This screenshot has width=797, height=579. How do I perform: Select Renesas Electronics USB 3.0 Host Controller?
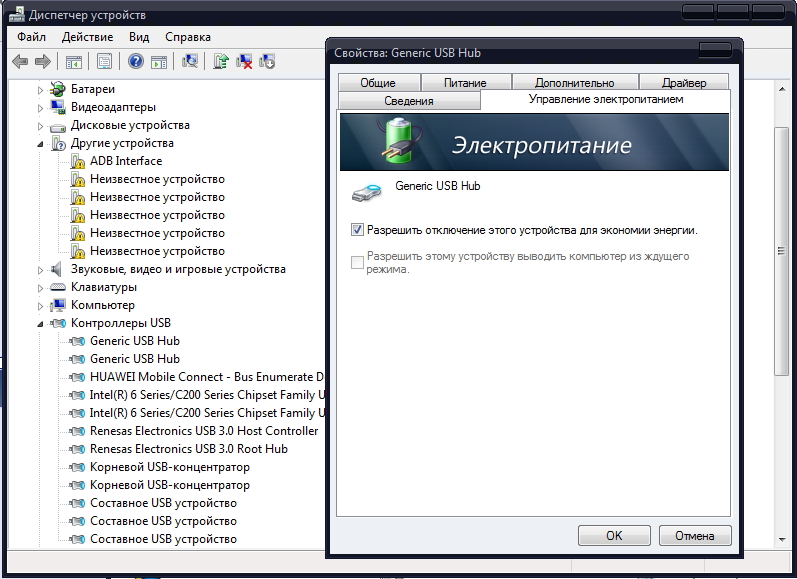[x=204, y=431]
